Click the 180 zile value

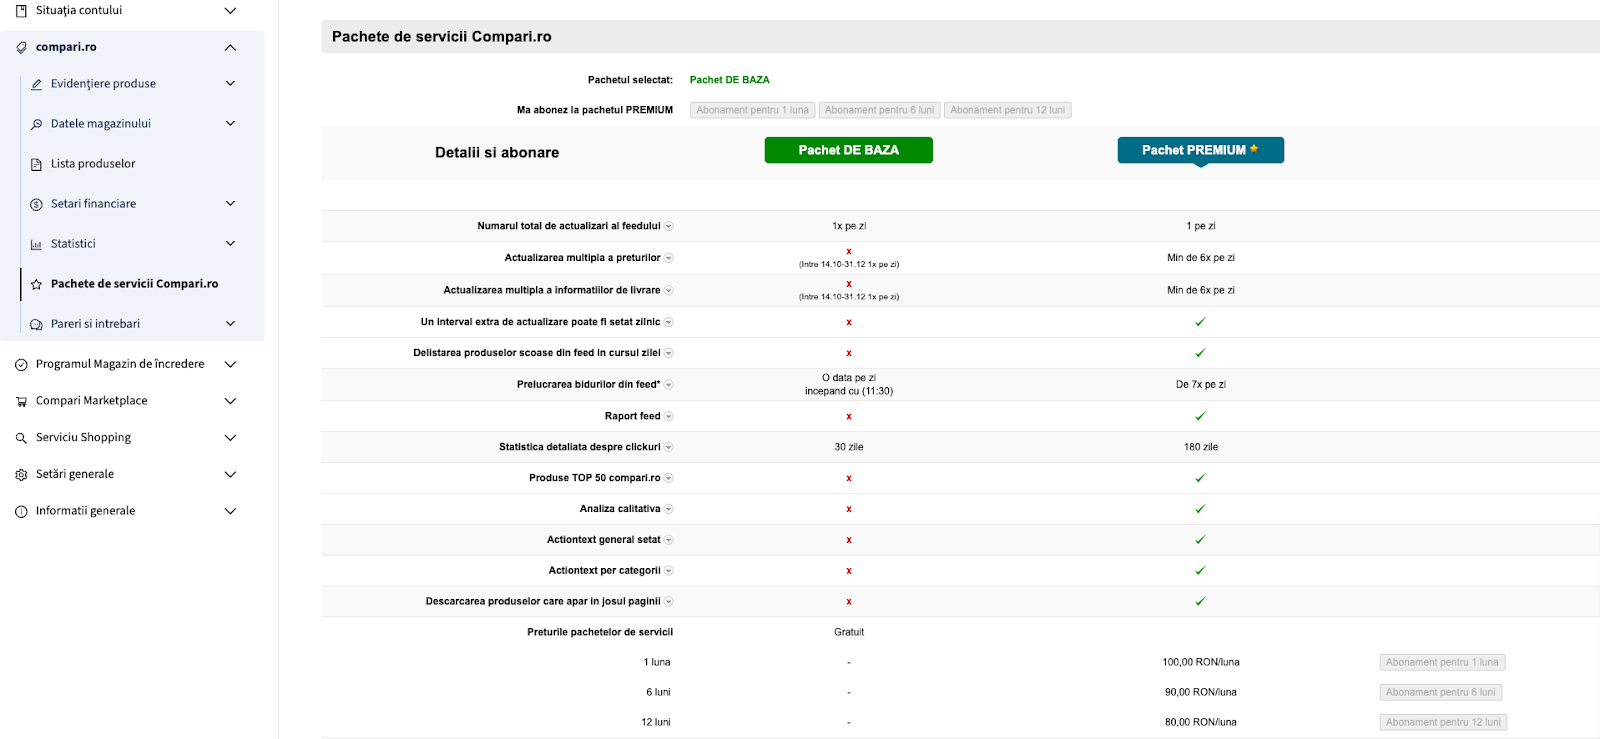1200,447
